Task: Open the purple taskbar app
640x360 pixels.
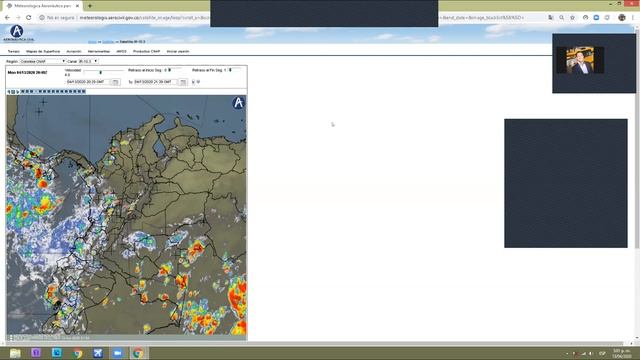Action: [36, 353]
